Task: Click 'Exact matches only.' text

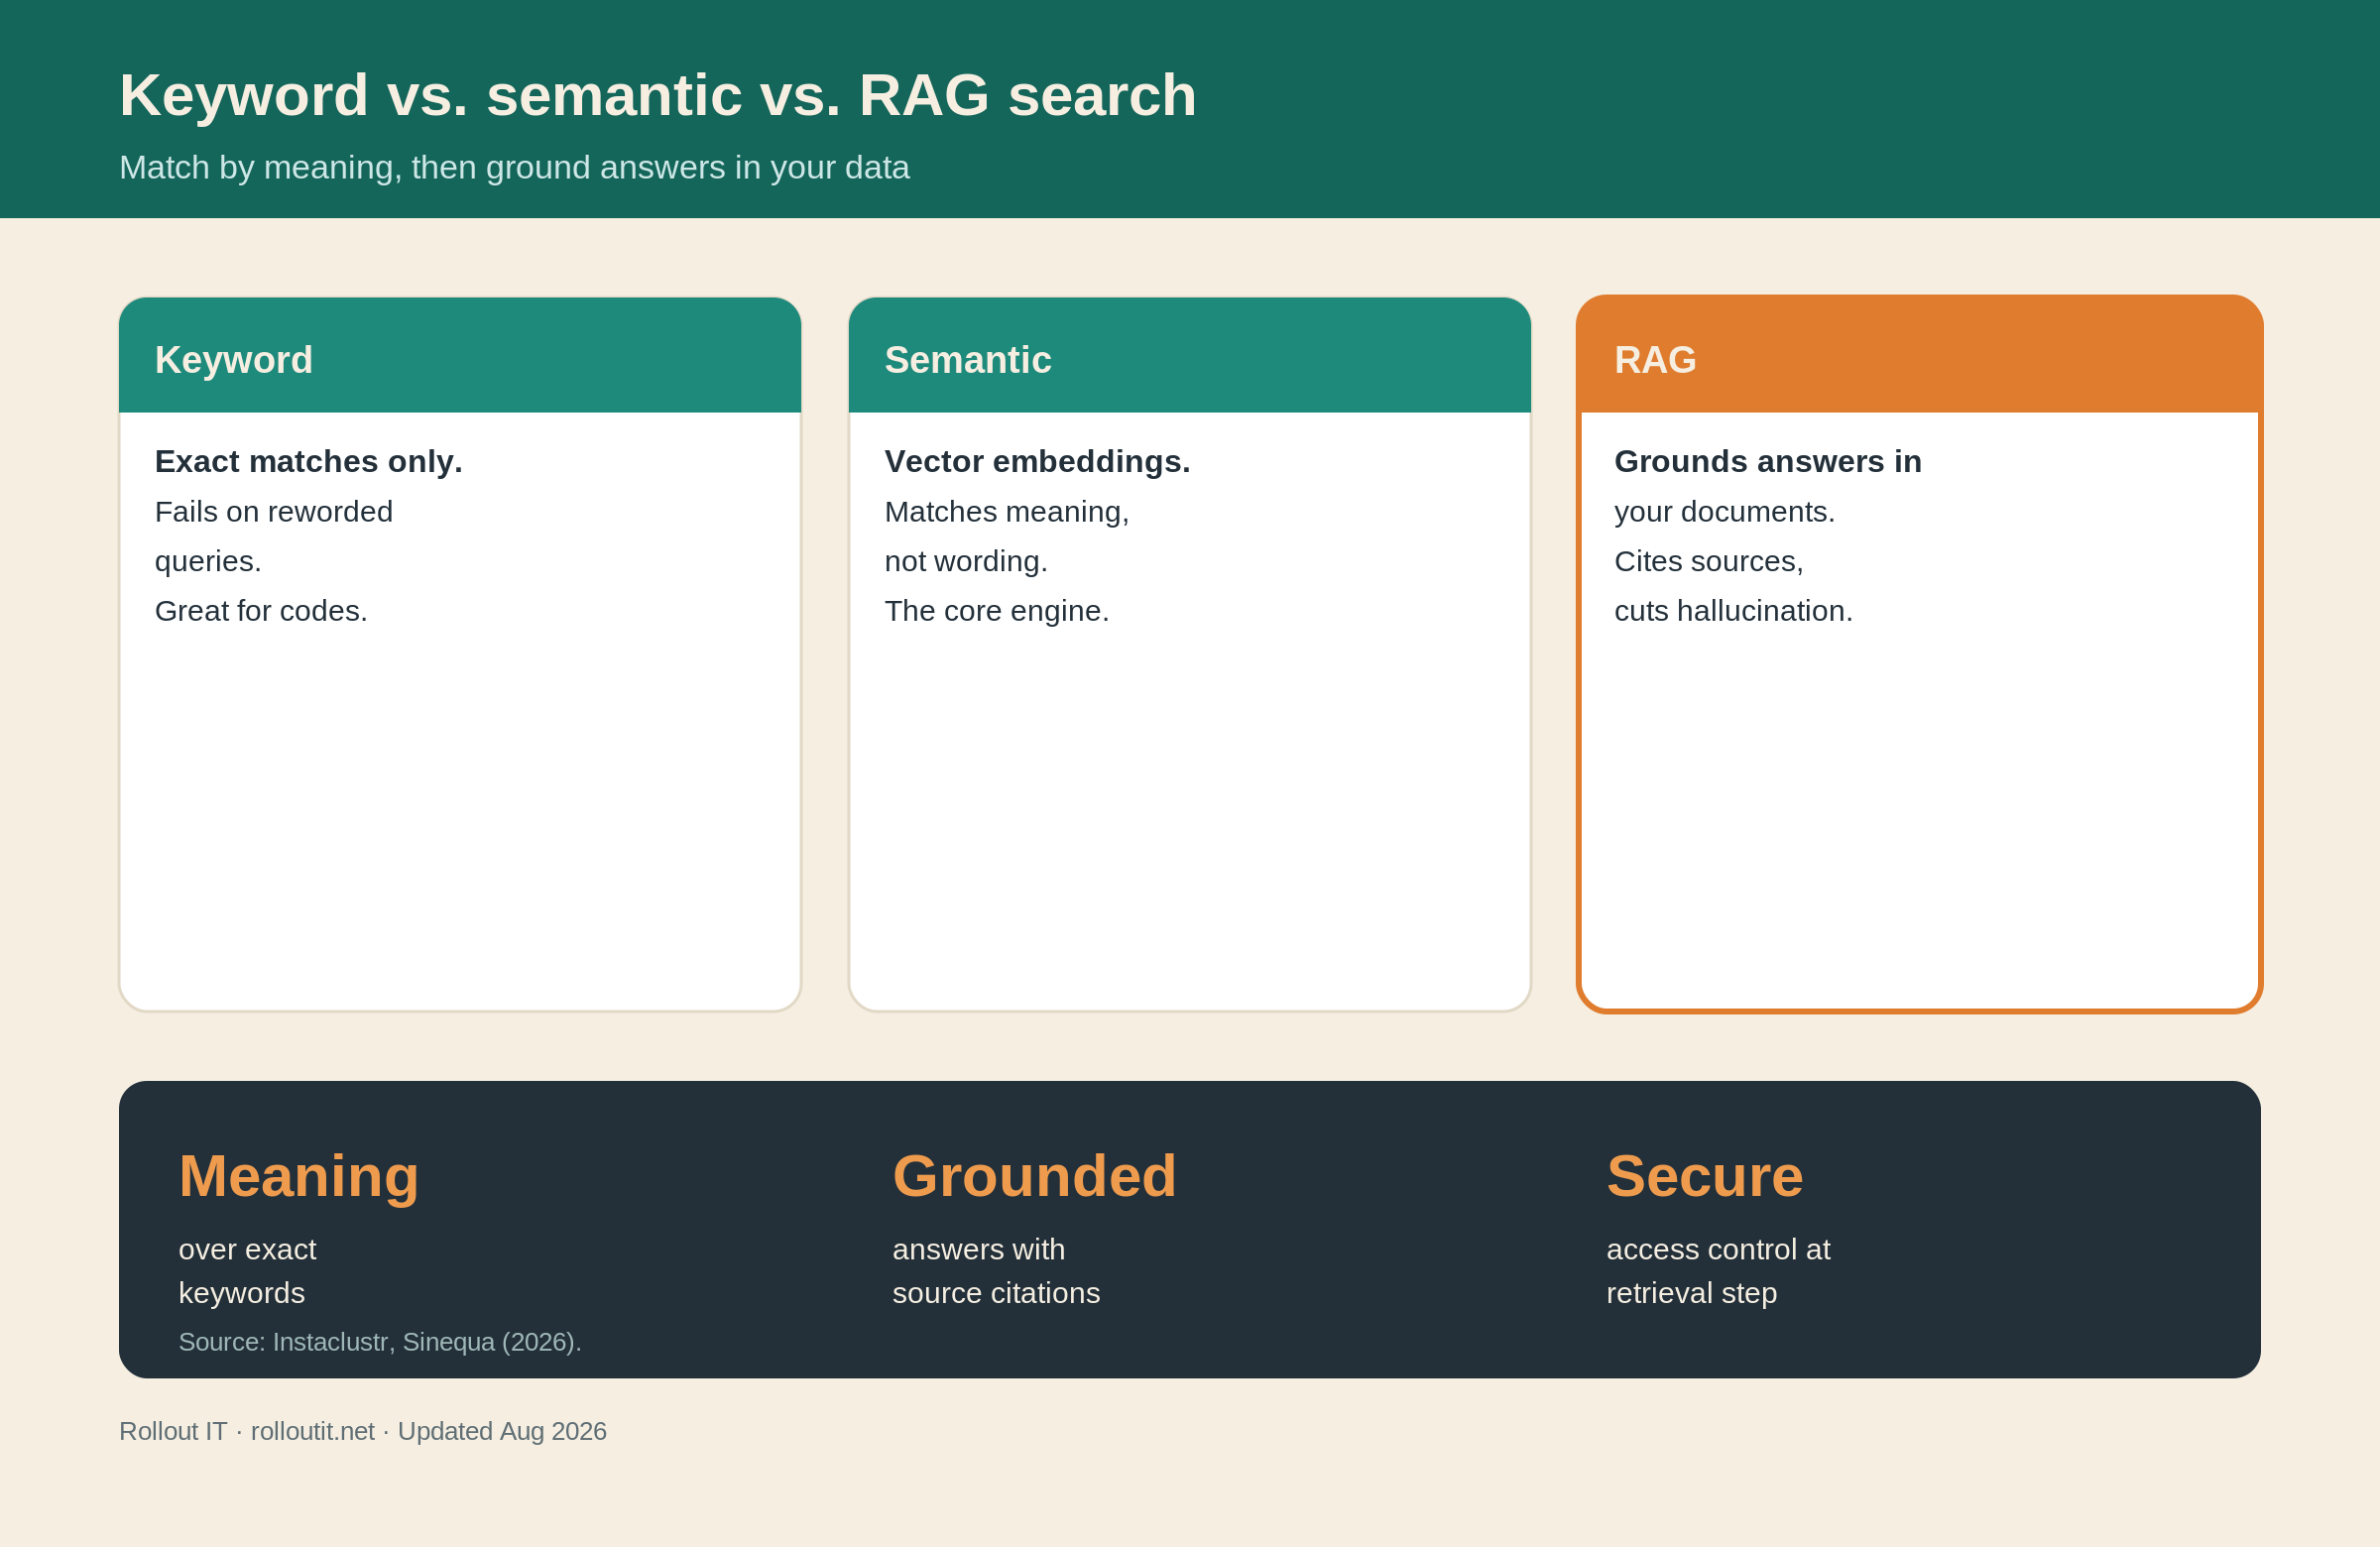Action: click(x=308, y=461)
